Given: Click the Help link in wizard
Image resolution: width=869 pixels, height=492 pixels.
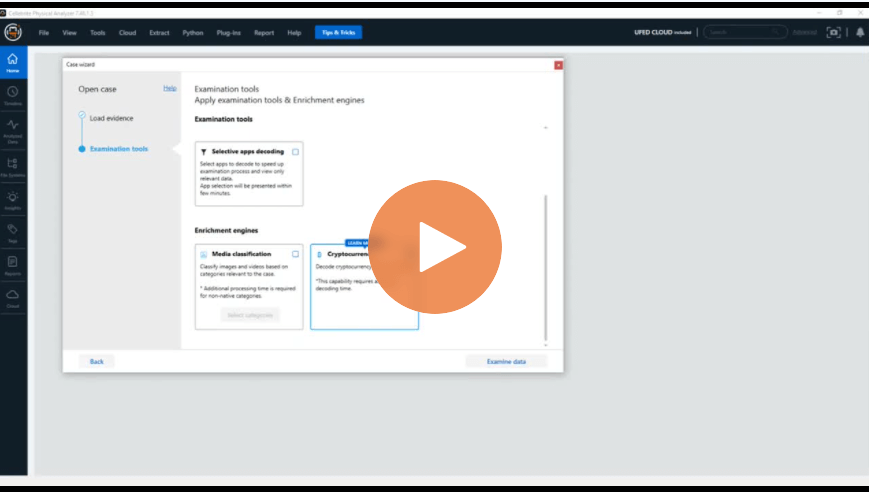Looking at the screenshot, I should pyautogui.click(x=169, y=89).
